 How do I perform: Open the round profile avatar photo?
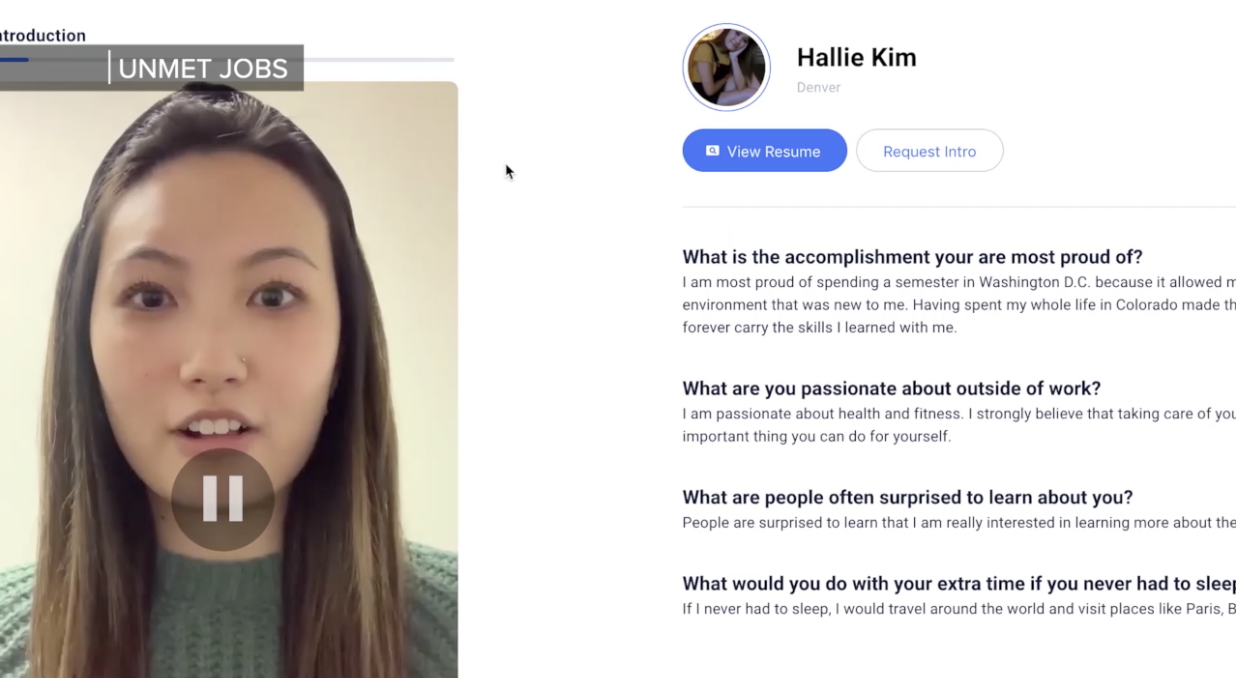tap(726, 67)
